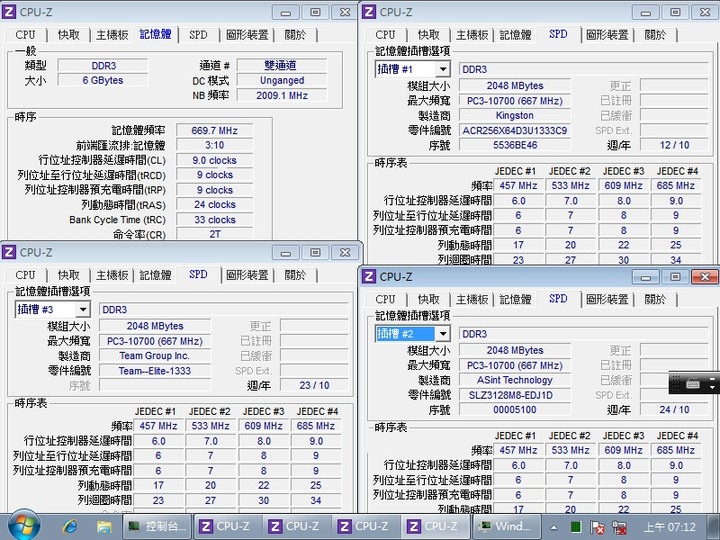This screenshot has width=720, height=540.
Task: Select the 雙通道 channel value
Action: tap(282, 65)
